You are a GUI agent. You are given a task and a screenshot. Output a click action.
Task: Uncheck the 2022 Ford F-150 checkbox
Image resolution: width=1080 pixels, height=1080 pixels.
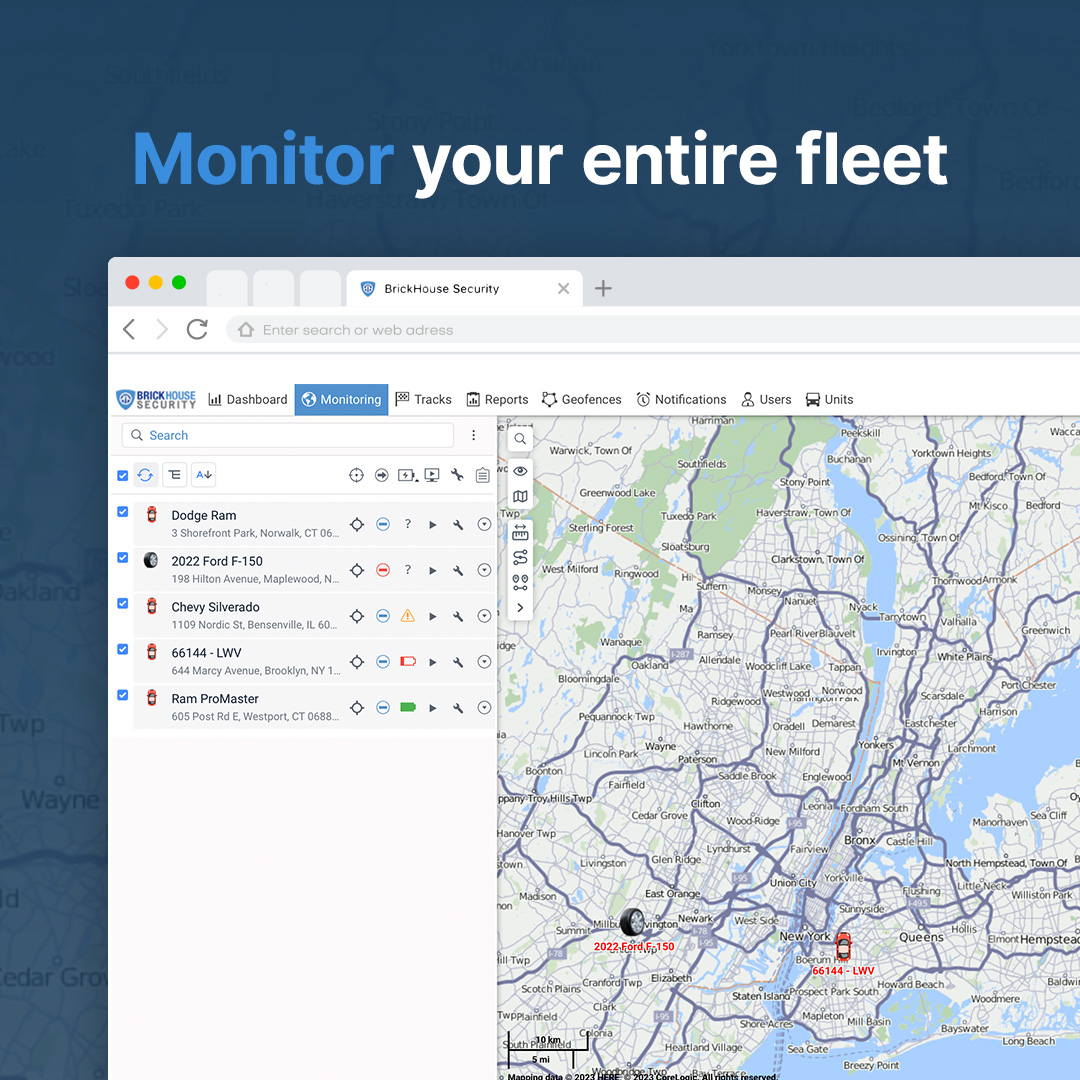(122, 557)
